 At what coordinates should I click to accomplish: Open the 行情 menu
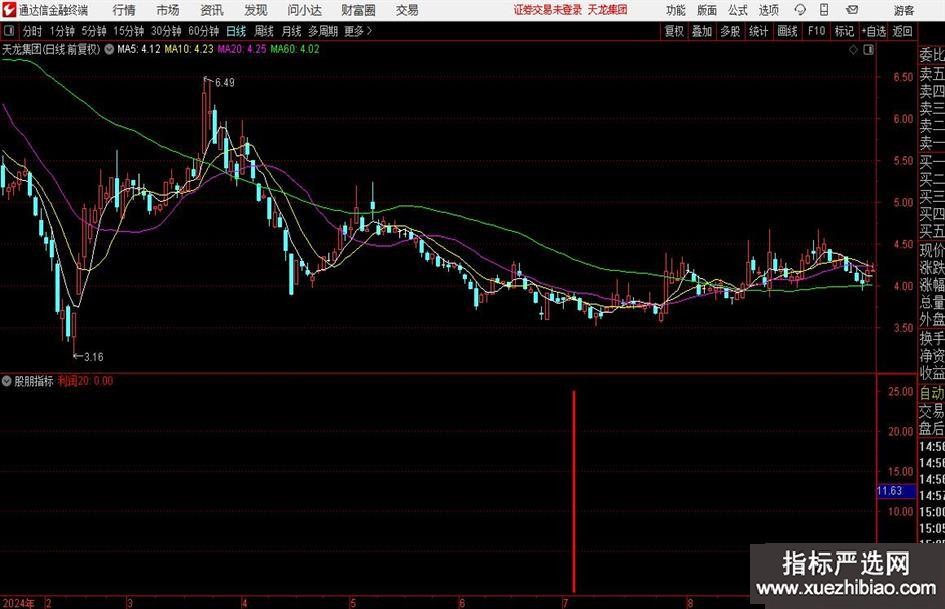point(124,10)
